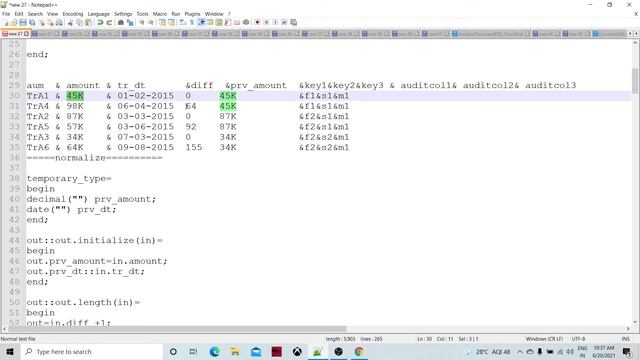The image size is (640, 360).
Task: Open the Window menu
Action: click(214, 14)
